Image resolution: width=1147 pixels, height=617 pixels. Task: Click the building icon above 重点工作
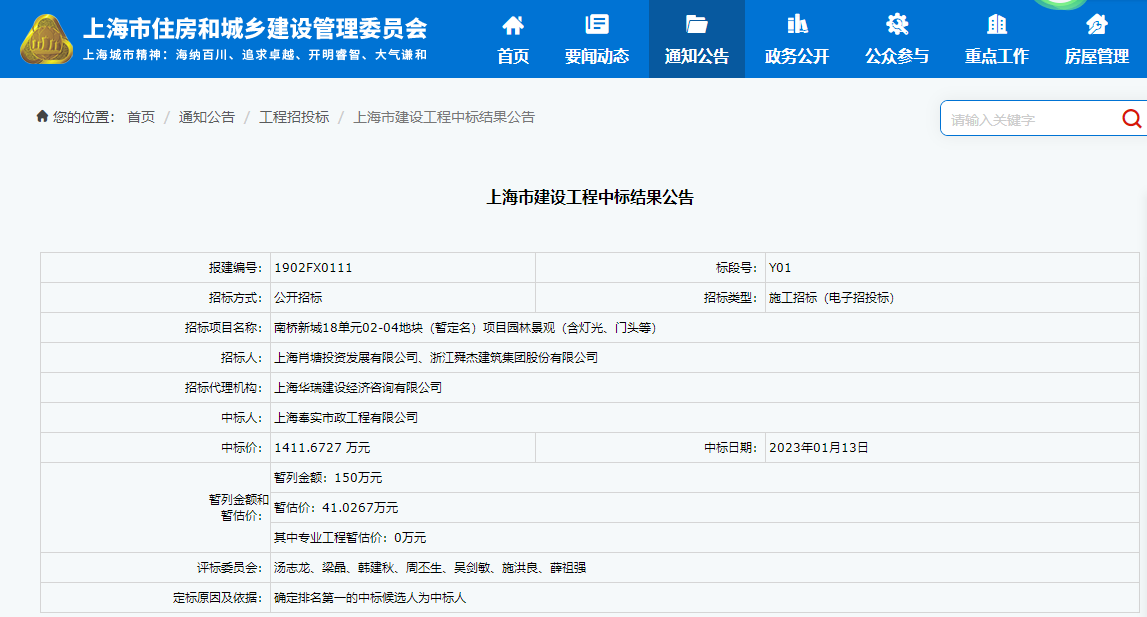[997, 25]
